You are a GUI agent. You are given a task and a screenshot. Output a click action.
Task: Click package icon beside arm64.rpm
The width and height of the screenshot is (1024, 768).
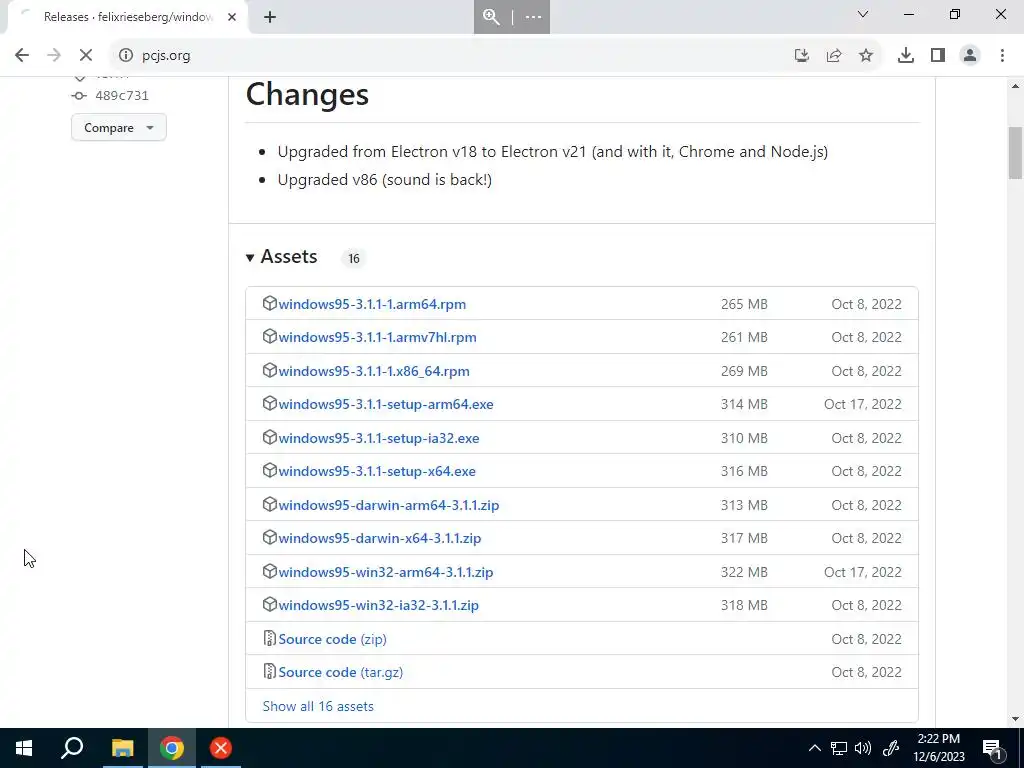[270, 303]
